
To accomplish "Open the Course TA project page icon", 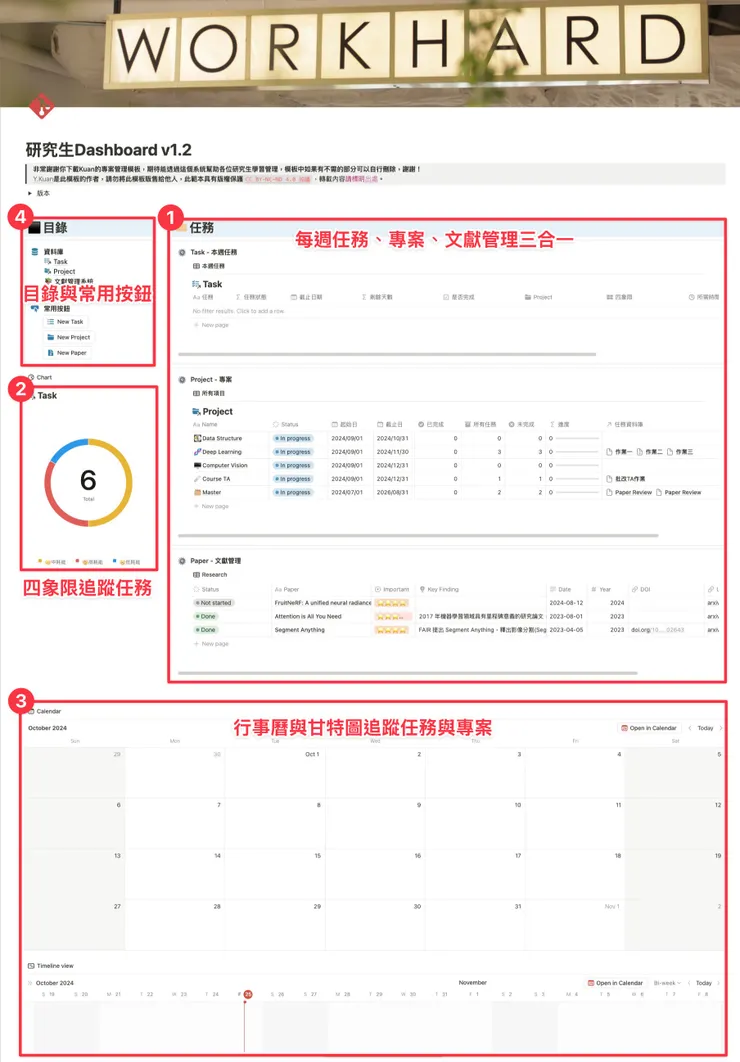I will 197,480.
